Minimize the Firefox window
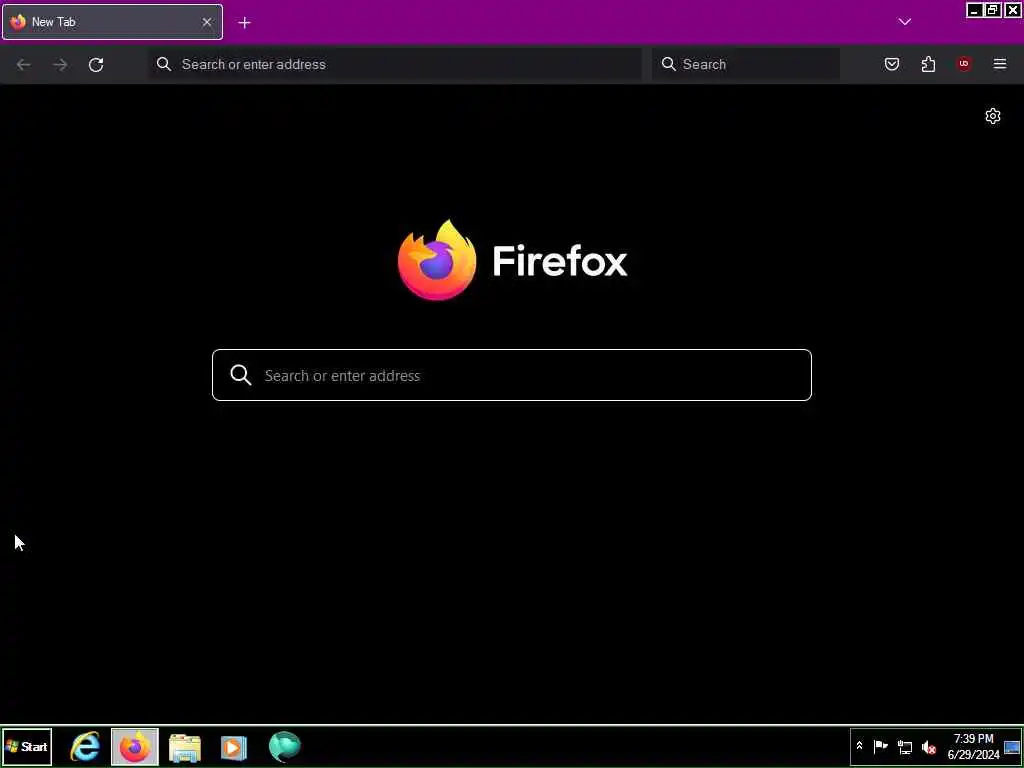This screenshot has width=1024, height=768. [974, 10]
